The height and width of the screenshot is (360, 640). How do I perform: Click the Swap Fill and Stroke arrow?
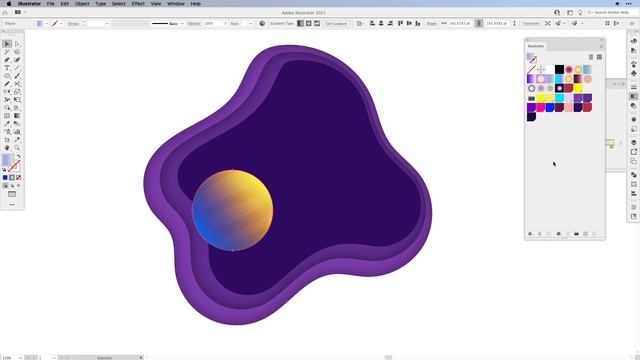(18, 156)
